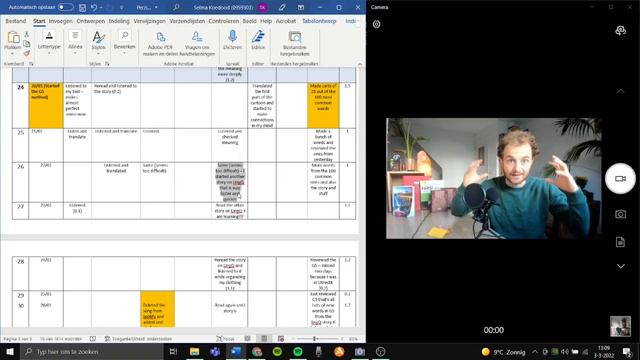Open the Klembord dialog launcher

pos(31,64)
